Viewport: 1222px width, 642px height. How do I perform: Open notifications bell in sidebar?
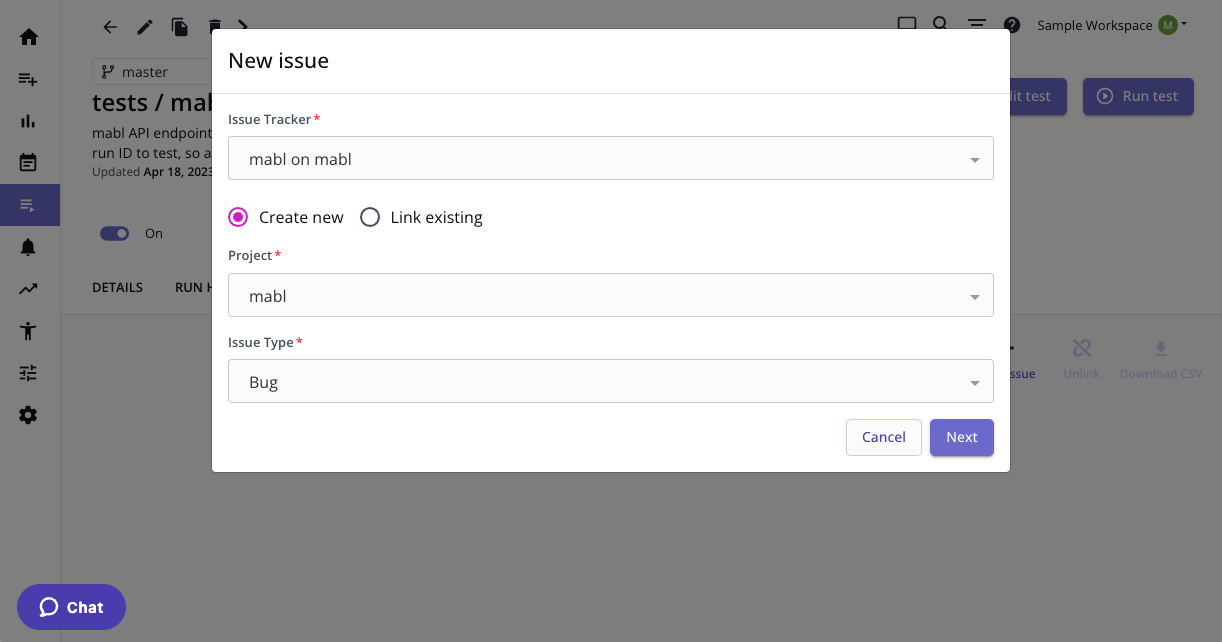point(29,247)
